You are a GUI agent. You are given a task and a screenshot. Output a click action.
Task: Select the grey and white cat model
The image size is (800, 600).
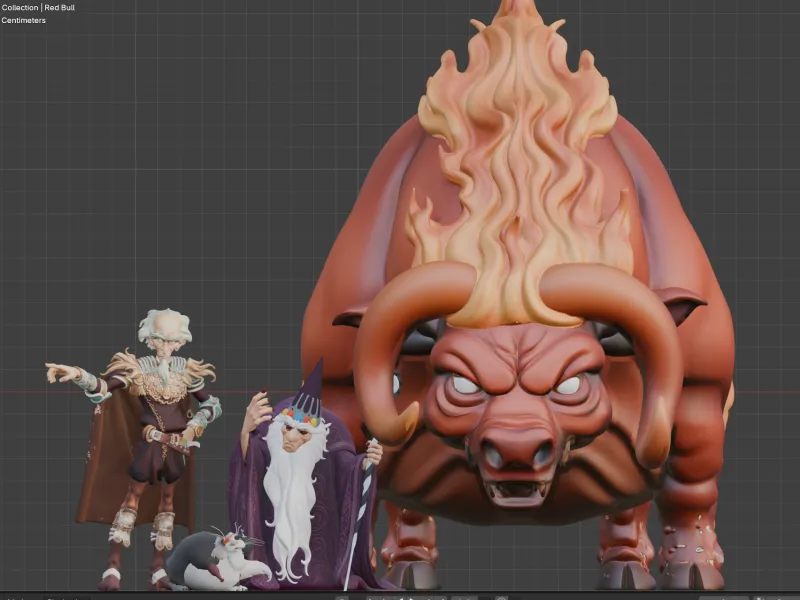[217, 559]
